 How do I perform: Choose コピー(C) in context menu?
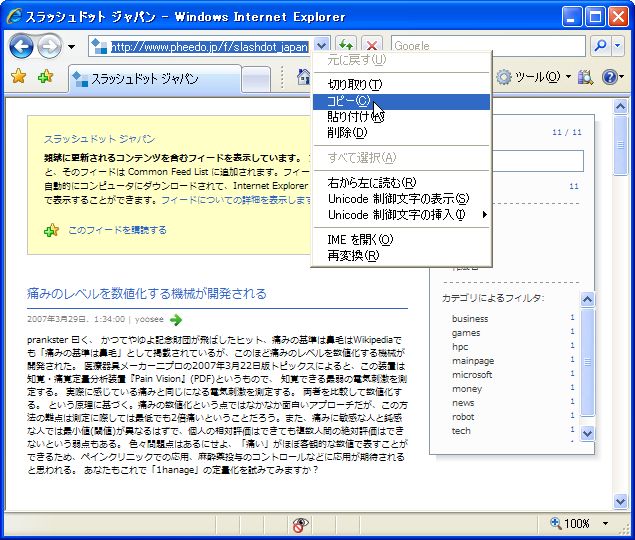pos(401,101)
